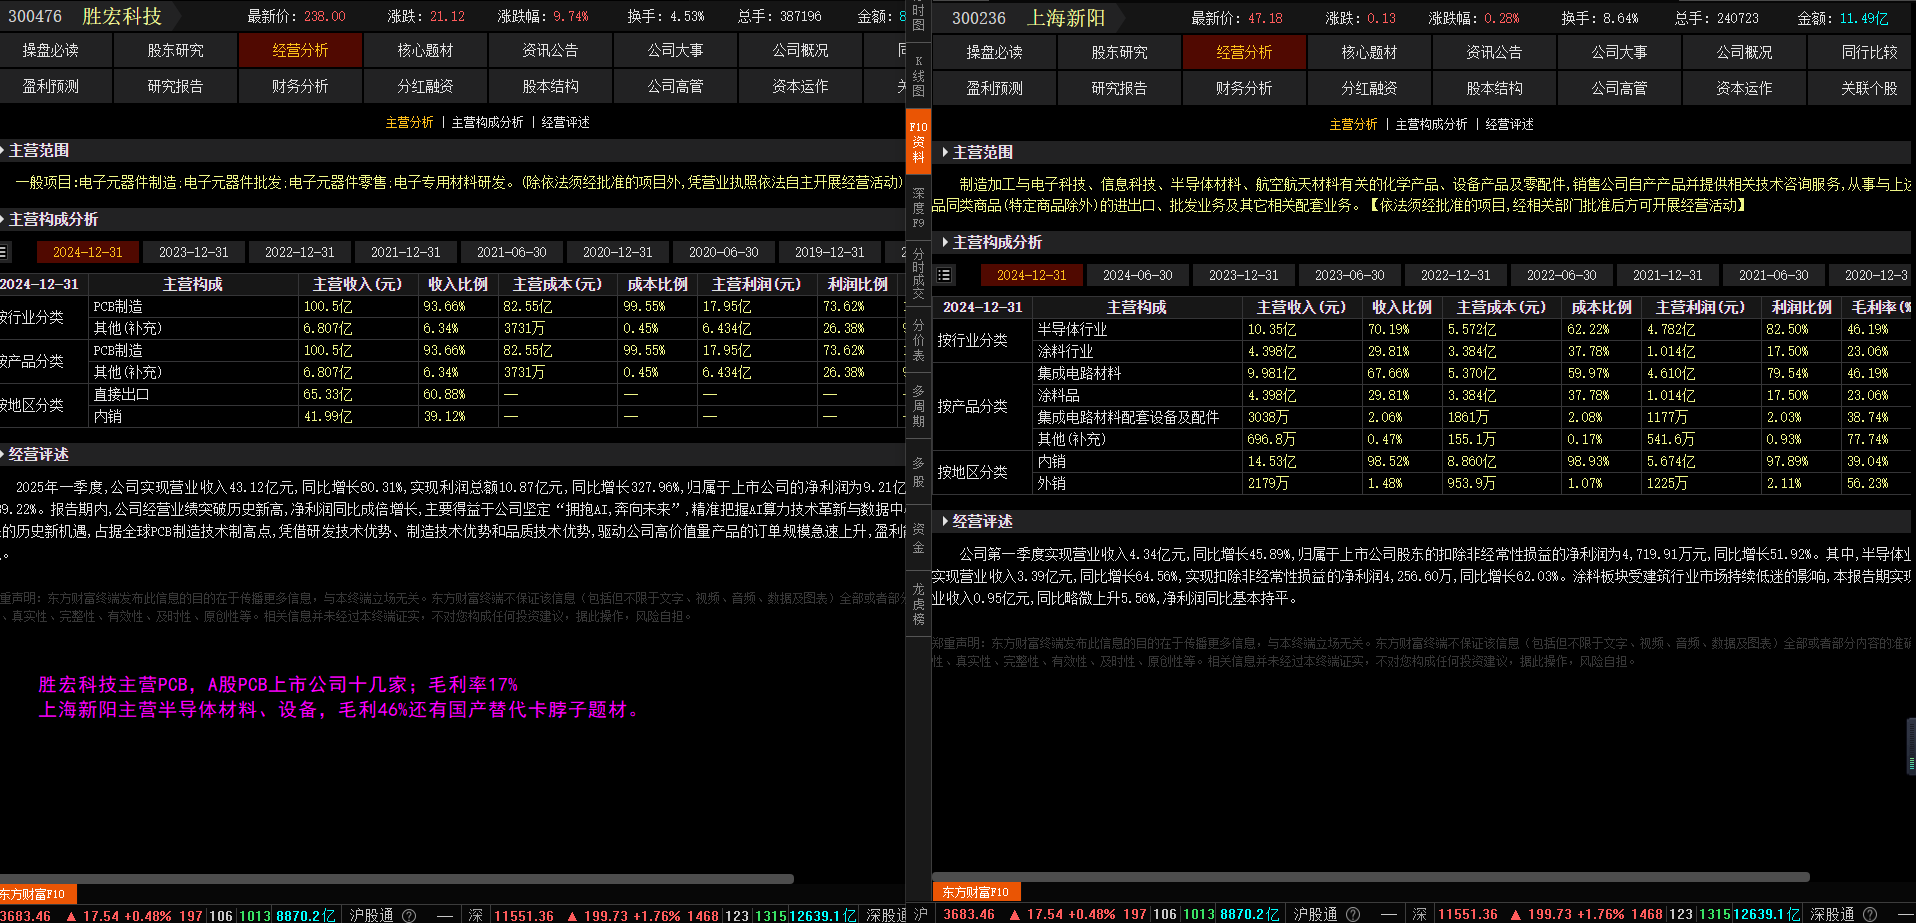The width and height of the screenshot is (1916, 923).
Task: Collapse 主营范围 section in 上海新阳 window
Action: pyautogui.click(x=945, y=152)
